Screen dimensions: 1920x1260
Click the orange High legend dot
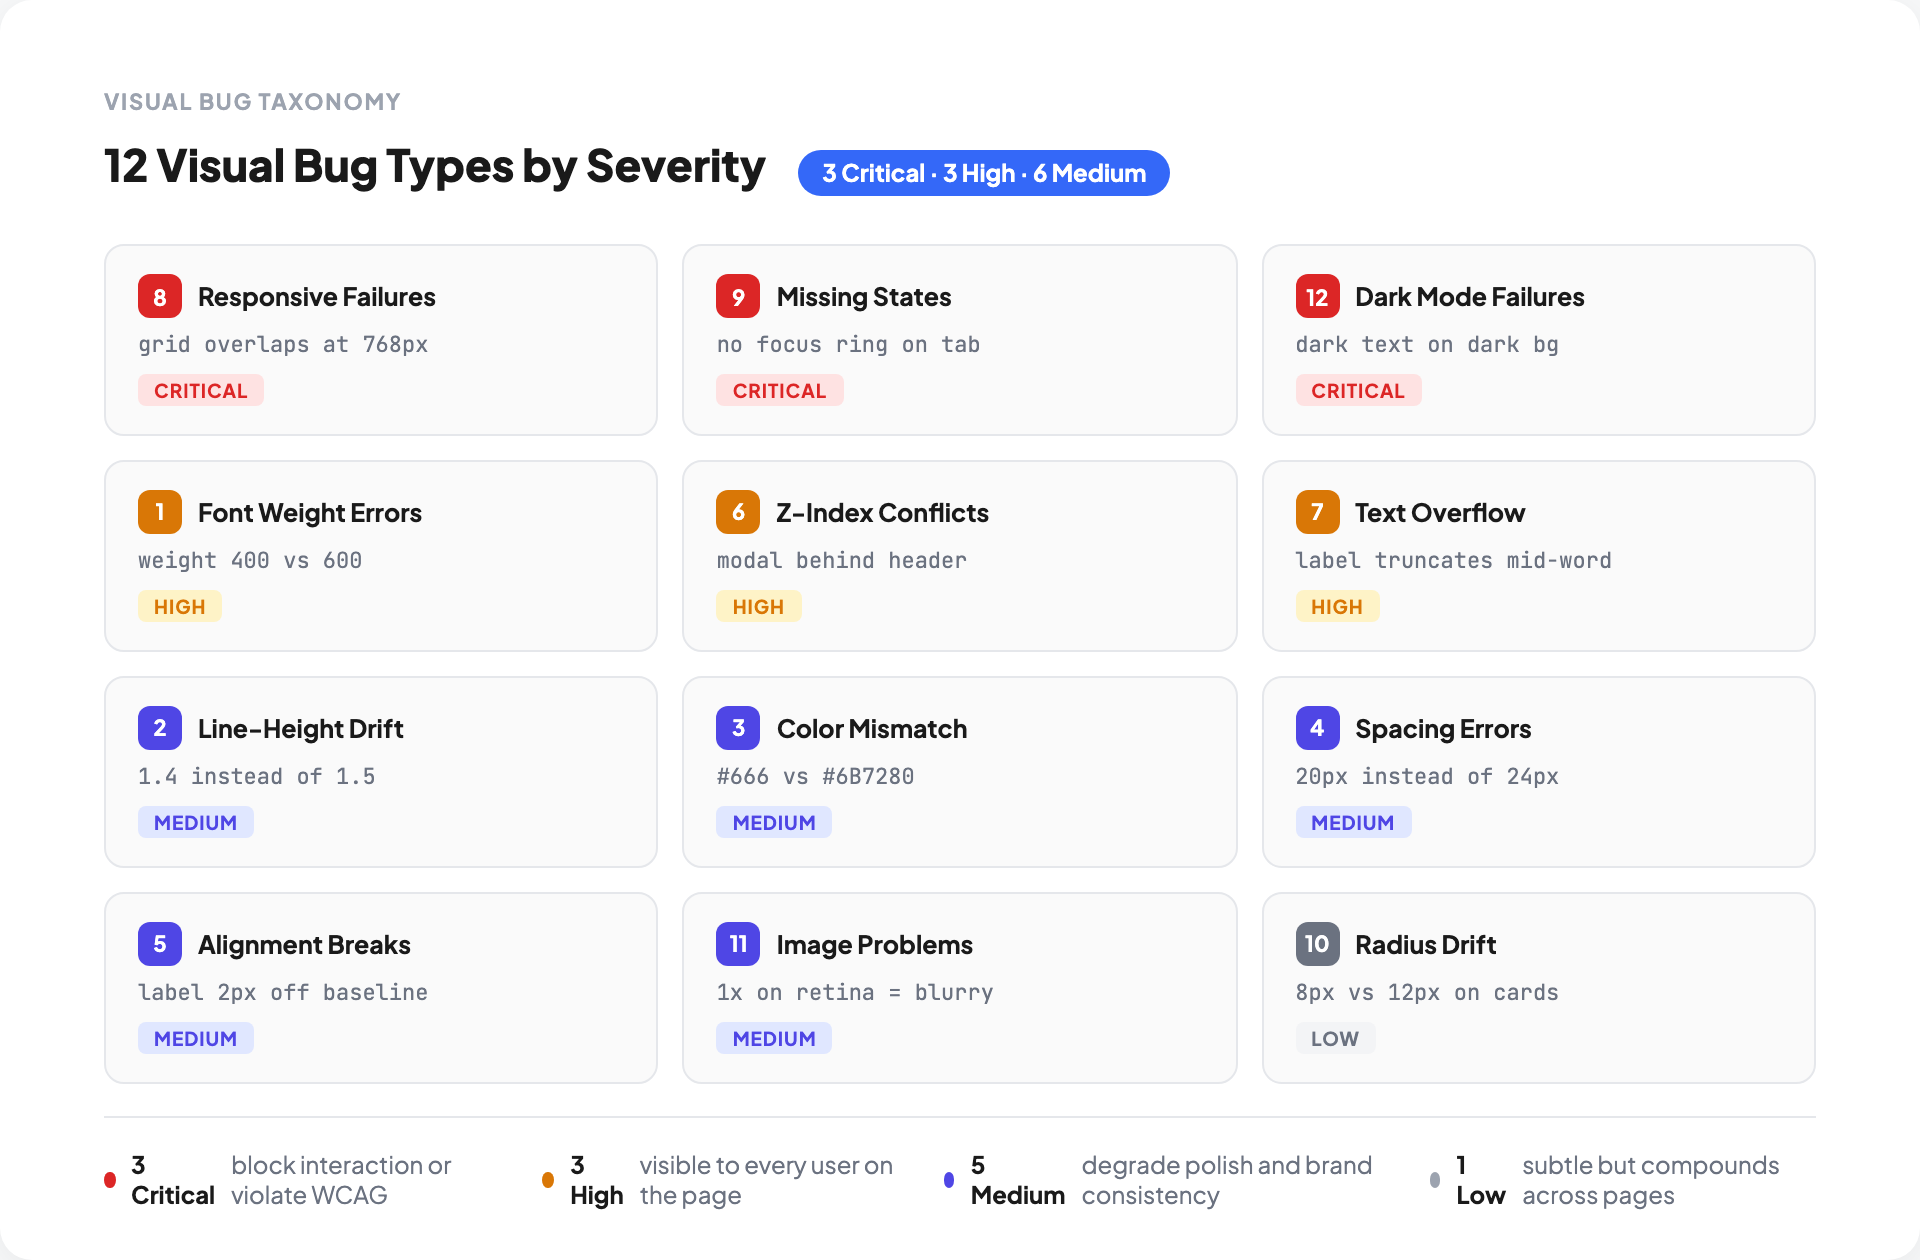tap(548, 1180)
